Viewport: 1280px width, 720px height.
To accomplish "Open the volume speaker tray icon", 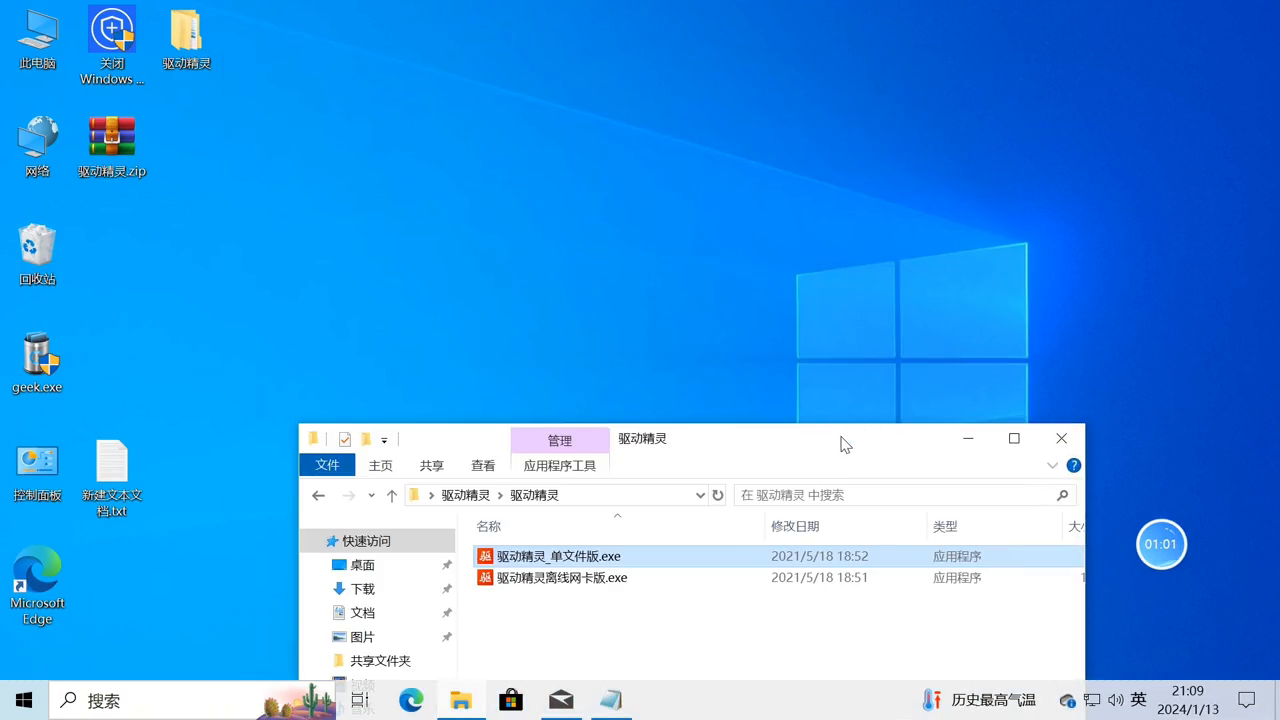I will [x=1115, y=700].
